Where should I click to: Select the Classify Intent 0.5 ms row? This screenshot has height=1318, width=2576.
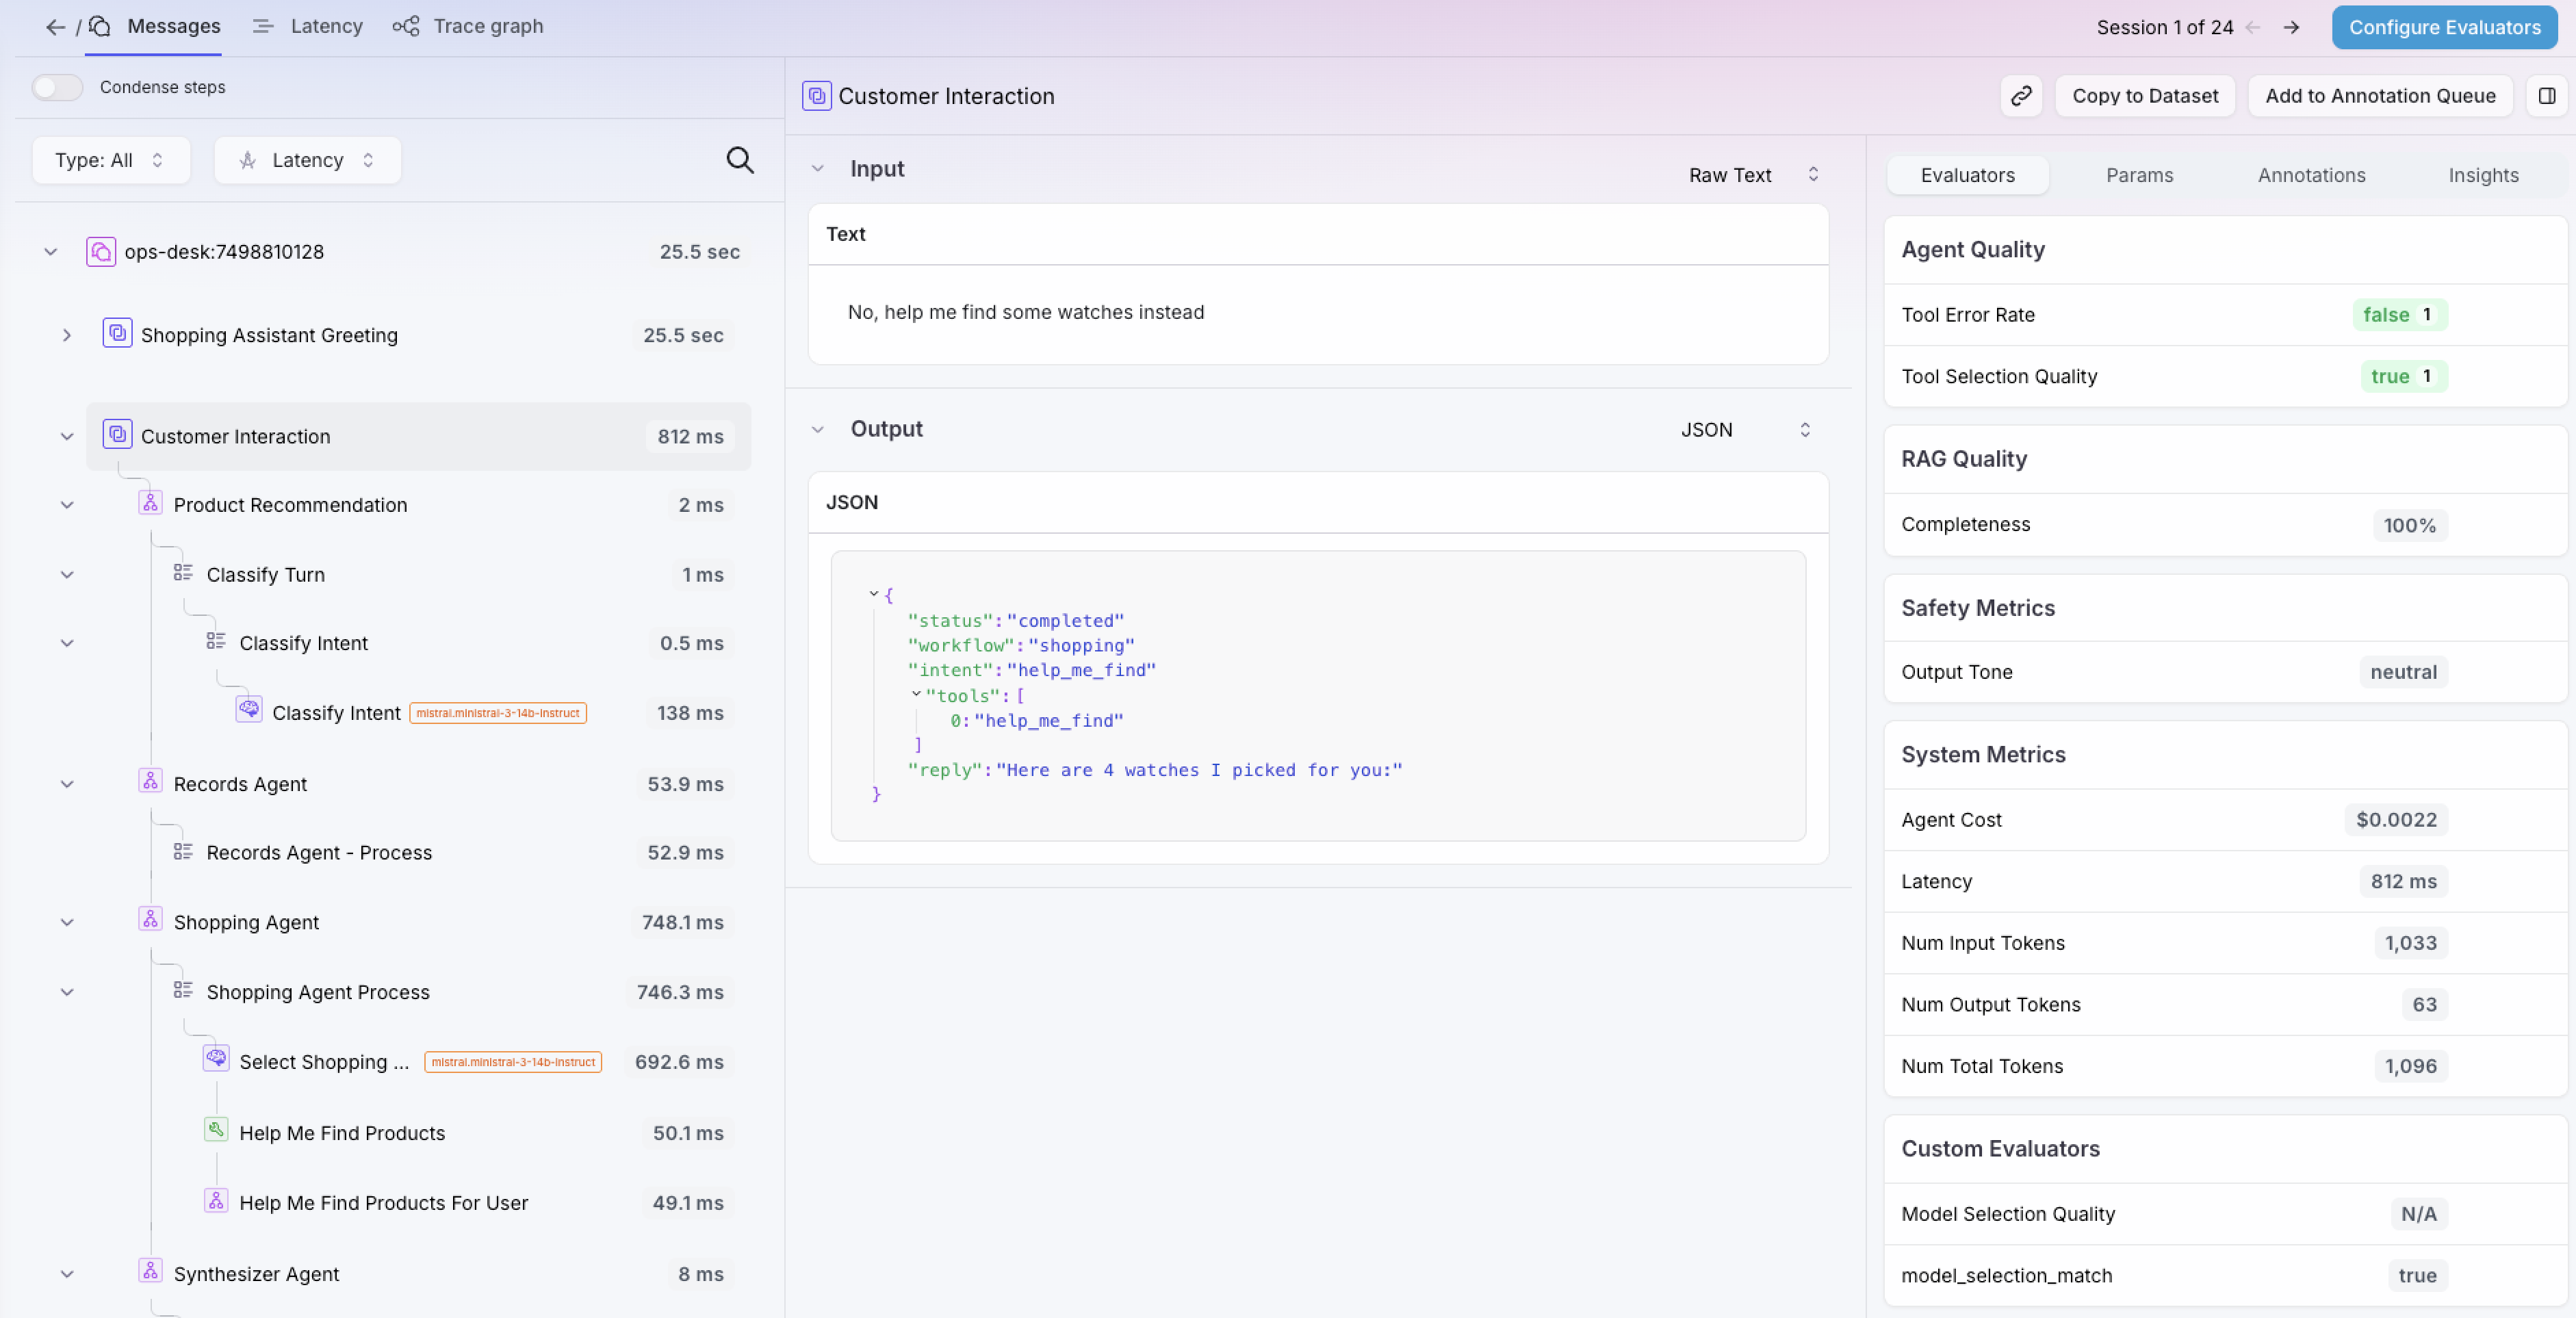click(x=418, y=643)
